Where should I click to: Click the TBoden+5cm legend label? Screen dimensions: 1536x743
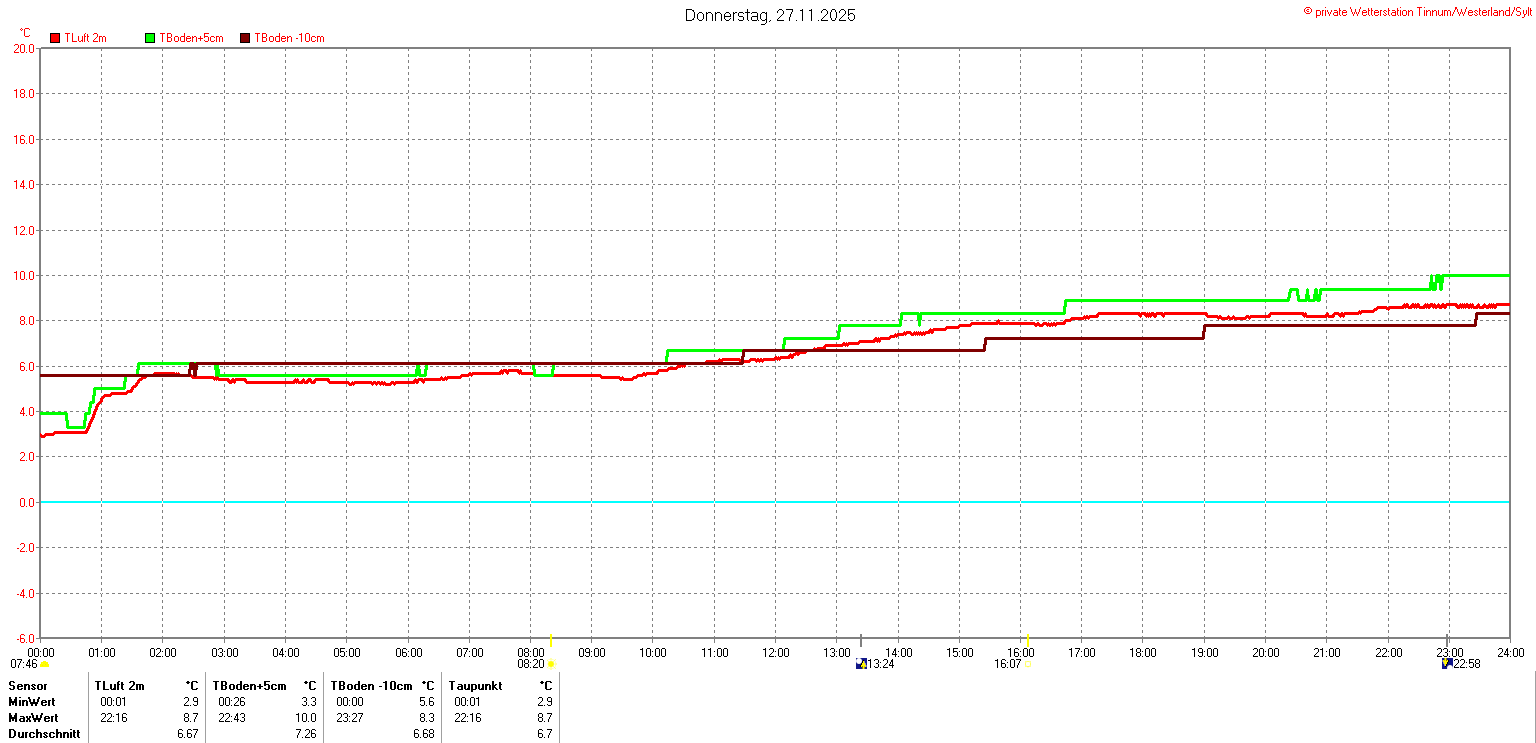[x=191, y=38]
